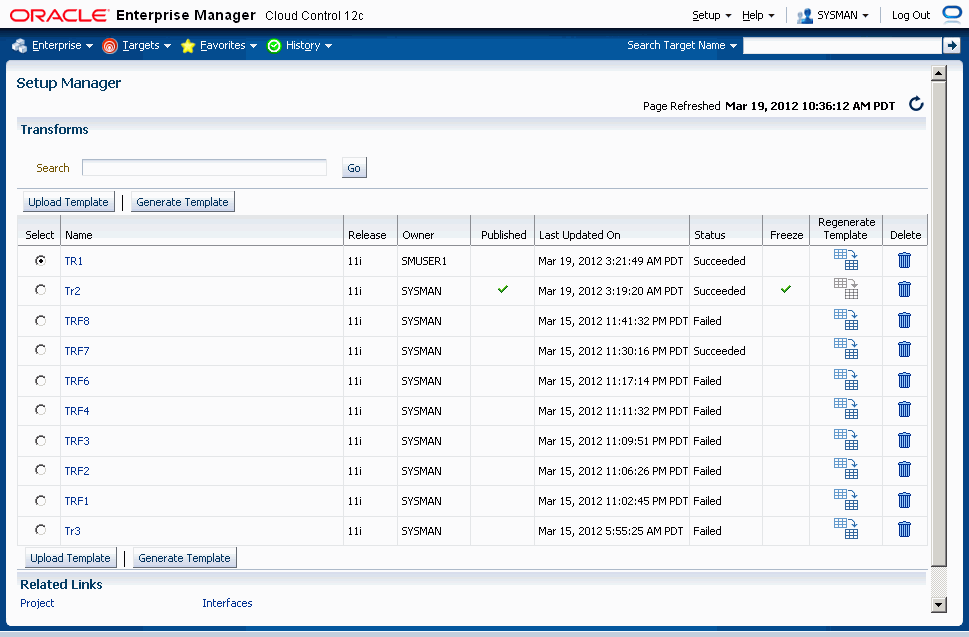This screenshot has height=637, width=969.
Task: Click the top Upload Template button
Action: 68,202
